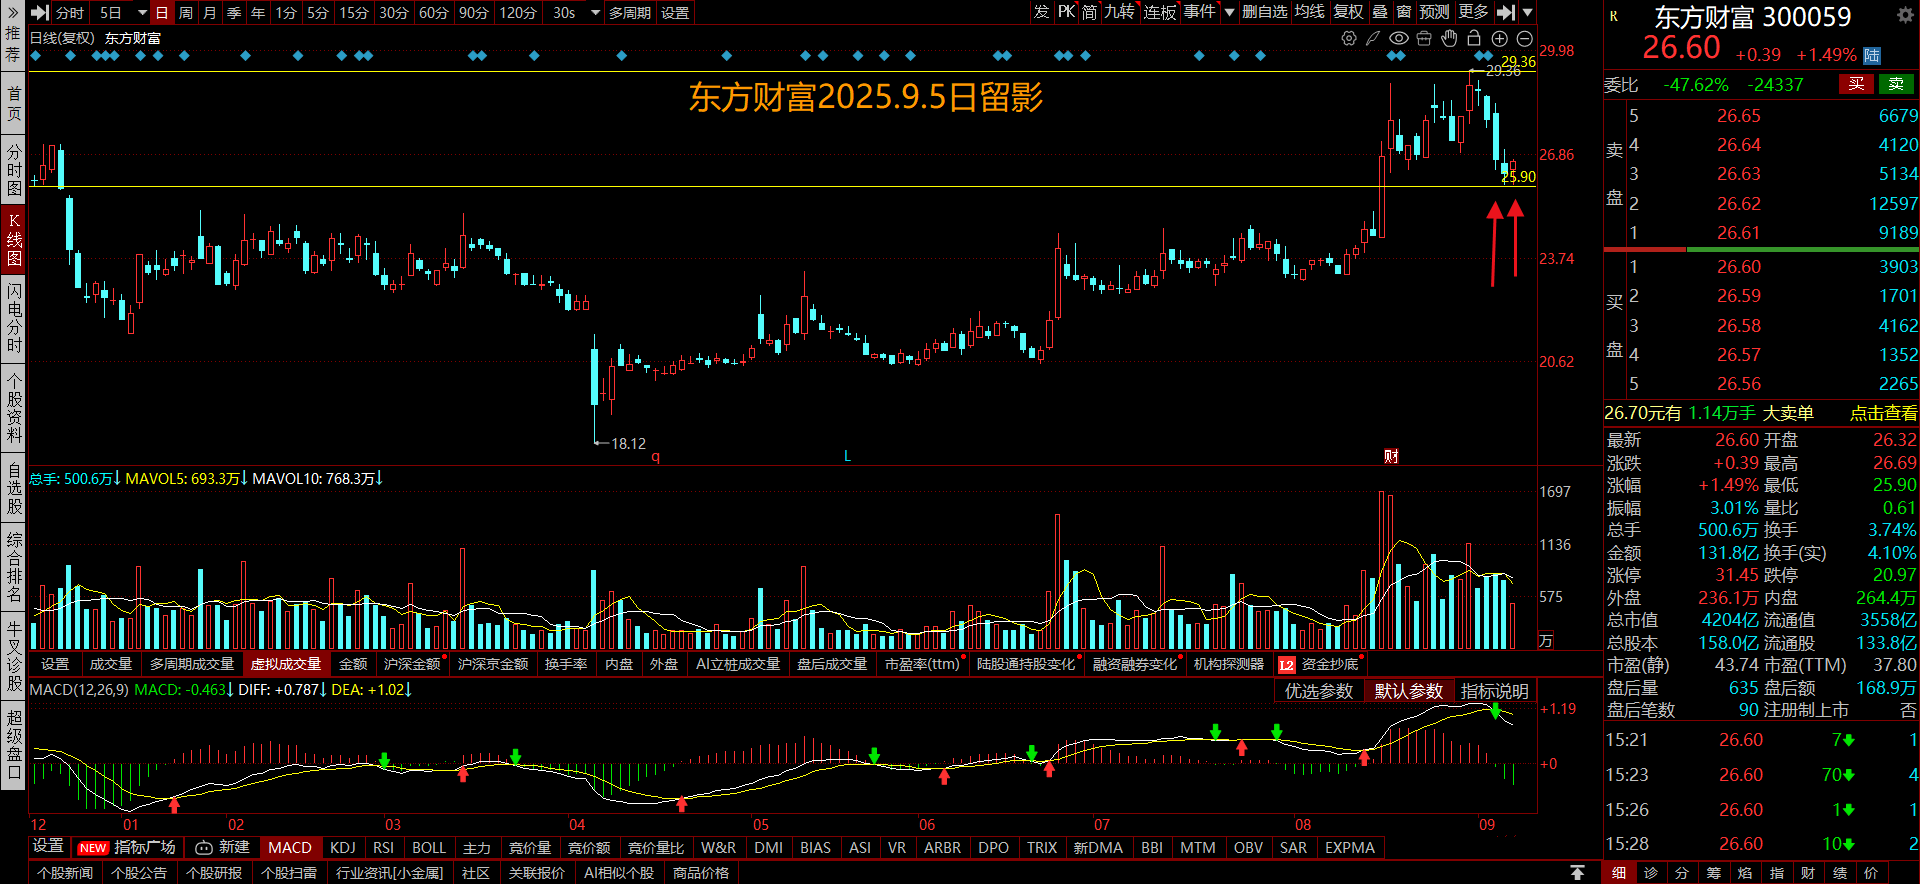The width and height of the screenshot is (1920, 884).
Task: Click the red 买 buy button
Action: tap(1856, 84)
